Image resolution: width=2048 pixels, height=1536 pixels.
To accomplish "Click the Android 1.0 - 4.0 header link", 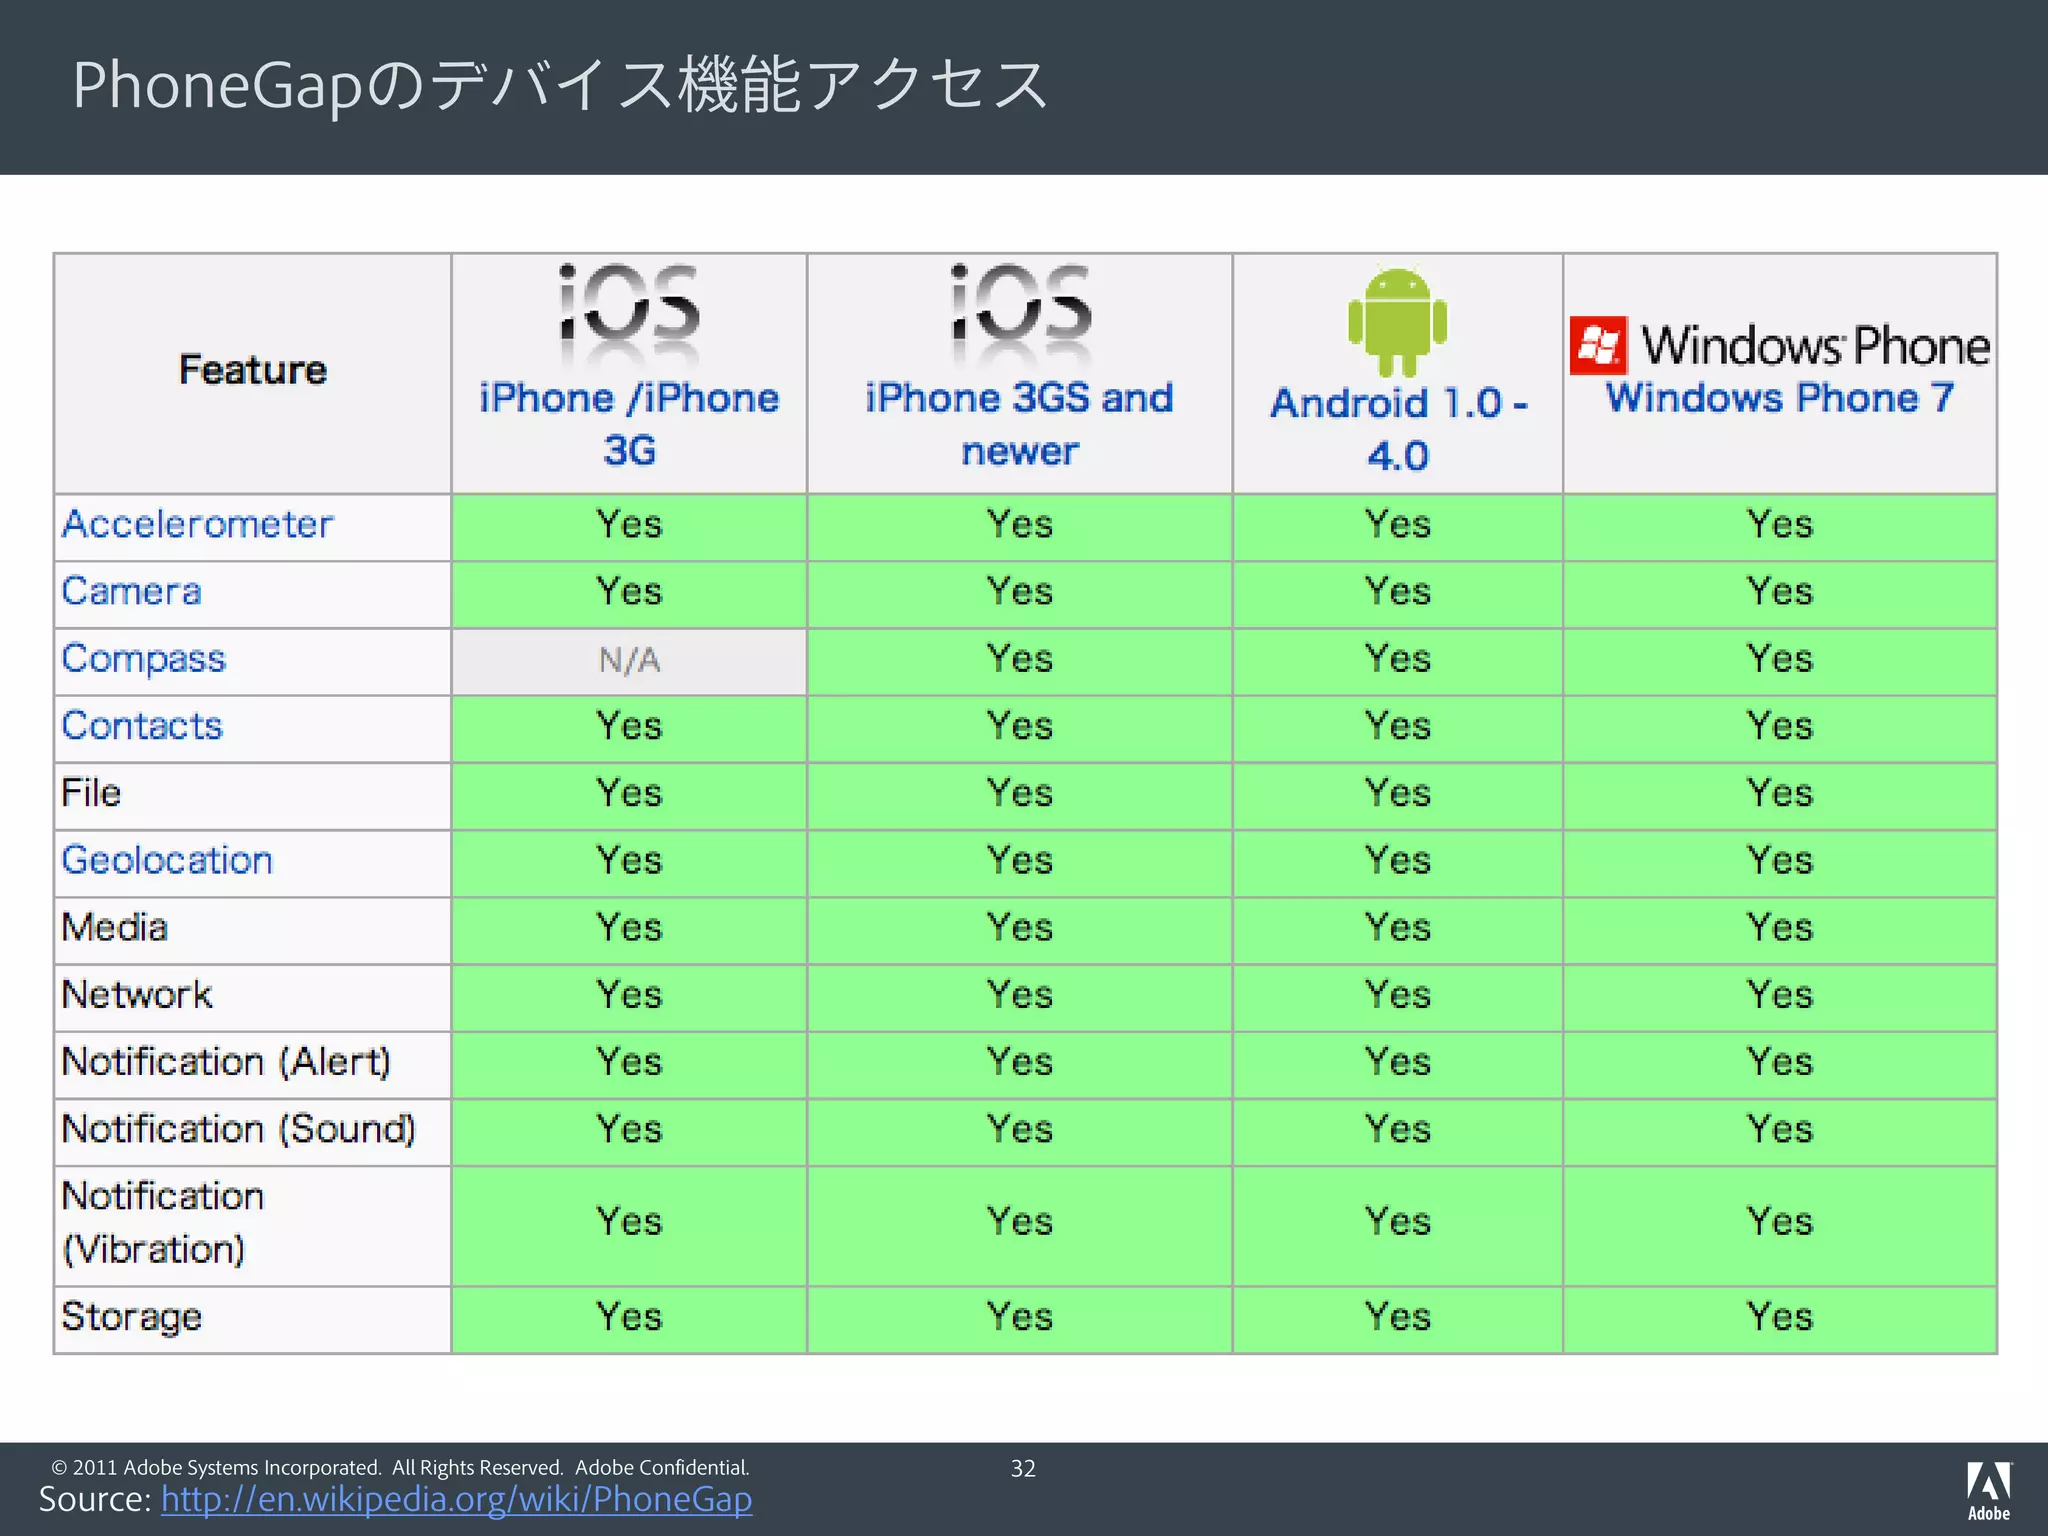I will [1398, 430].
